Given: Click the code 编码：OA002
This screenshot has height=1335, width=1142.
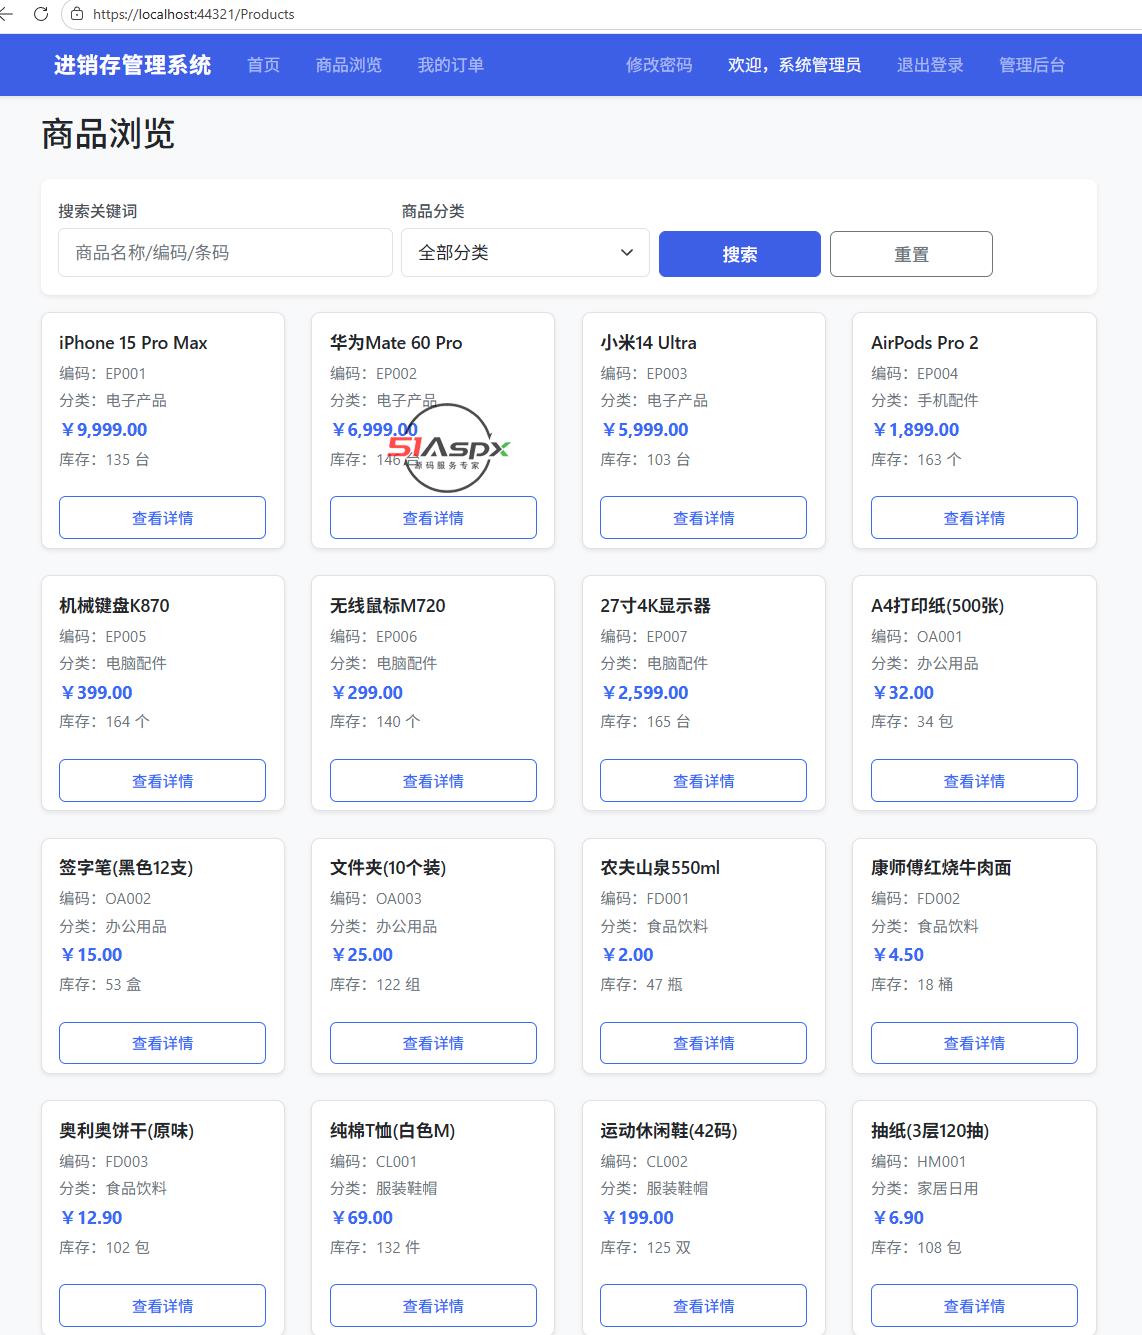Looking at the screenshot, I should [105, 898].
